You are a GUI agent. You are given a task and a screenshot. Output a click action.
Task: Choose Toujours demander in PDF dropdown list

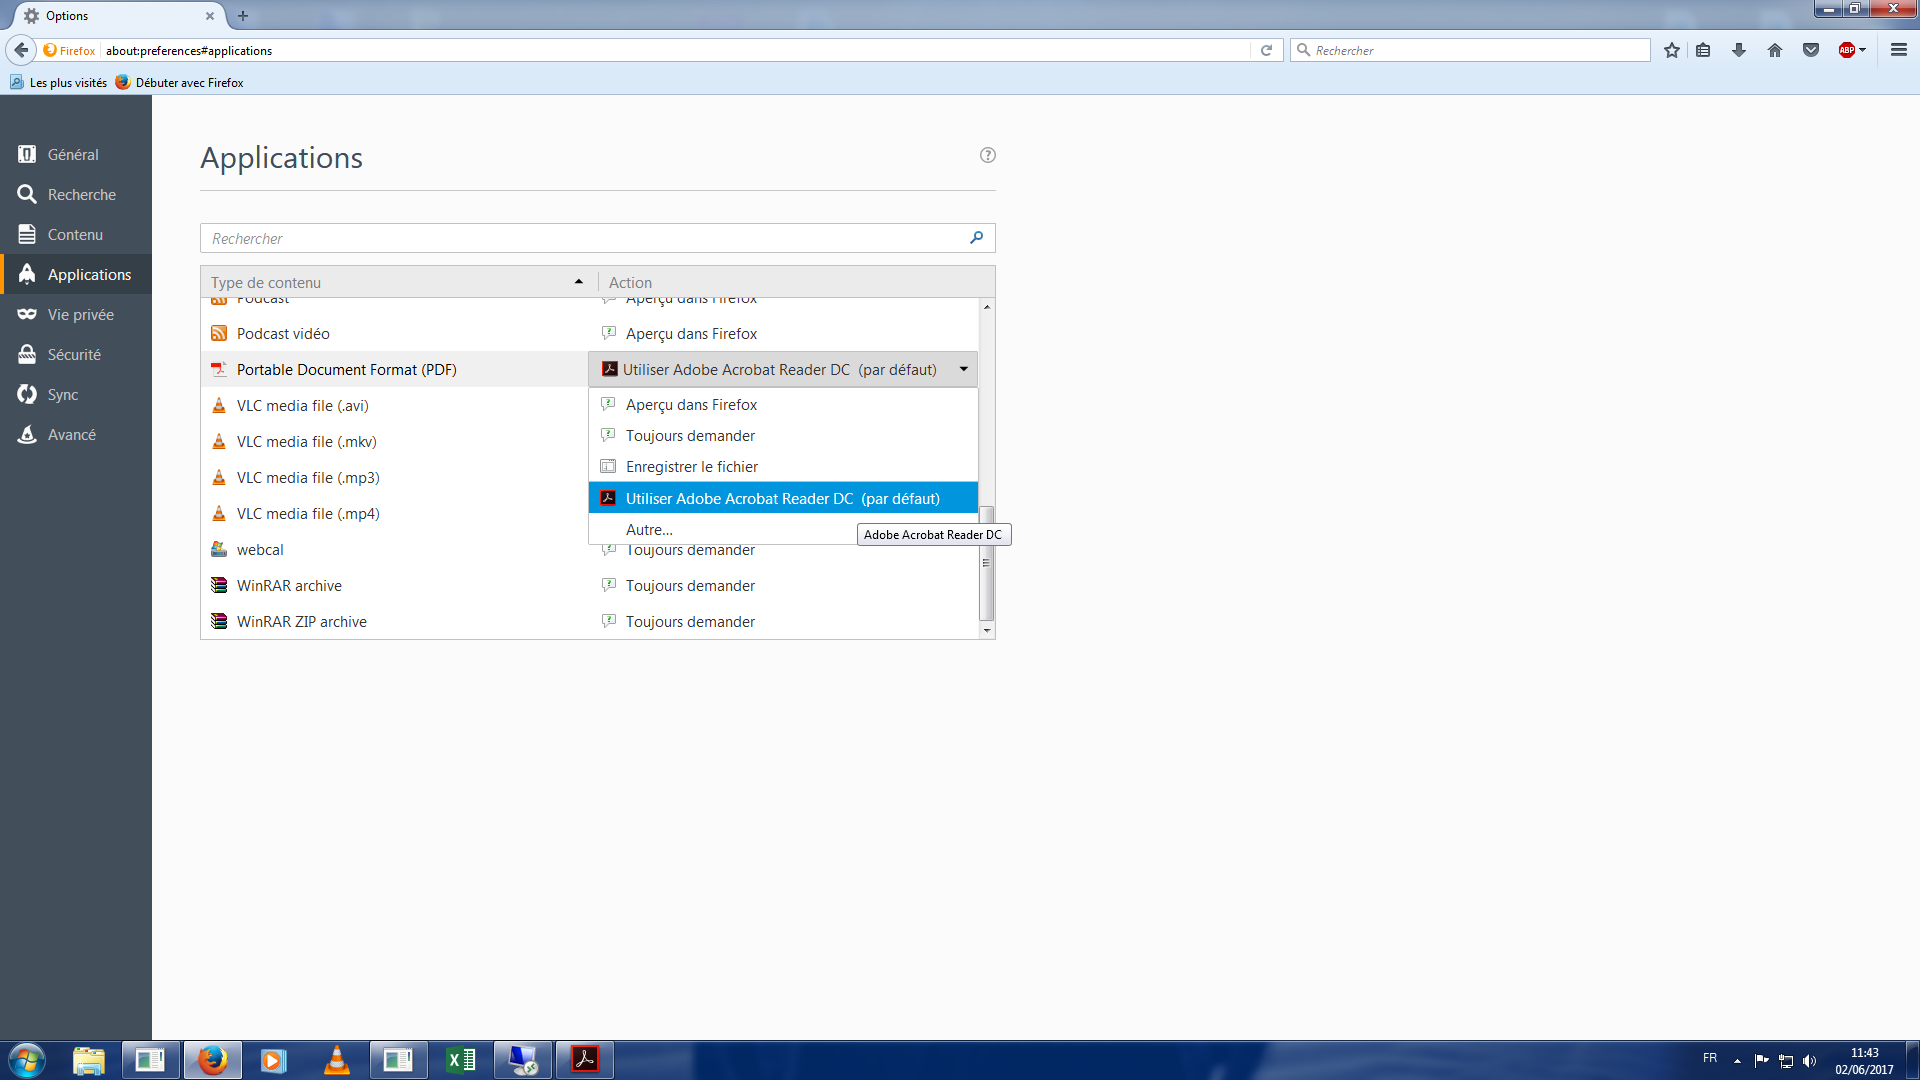[783, 435]
